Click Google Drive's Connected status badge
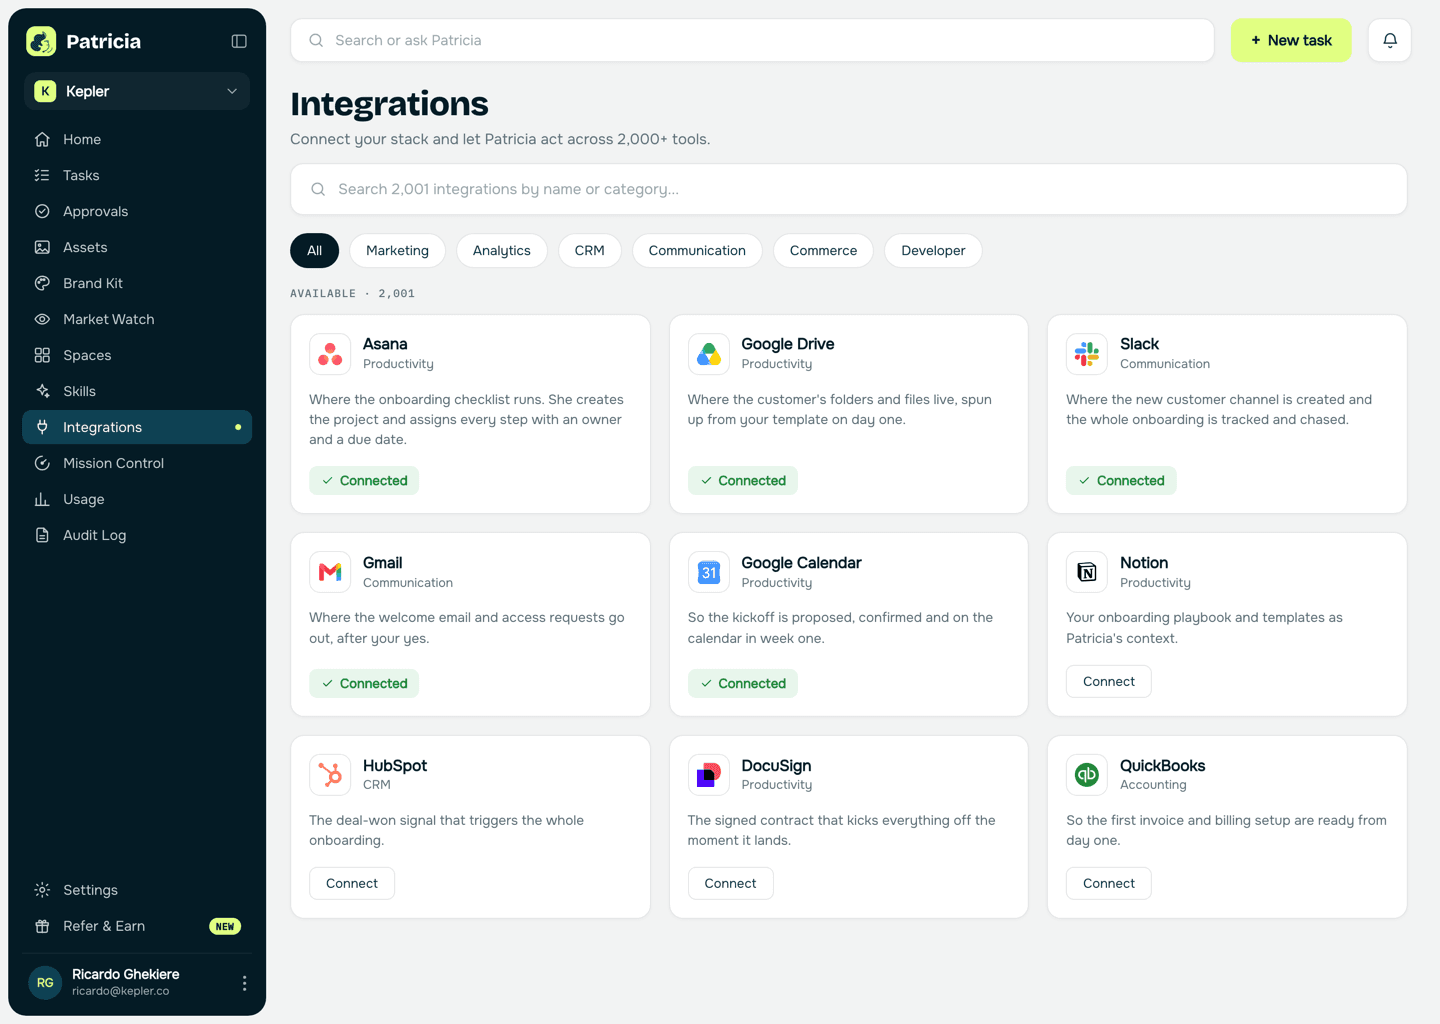The width and height of the screenshot is (1440, 1024). [743, 481]
